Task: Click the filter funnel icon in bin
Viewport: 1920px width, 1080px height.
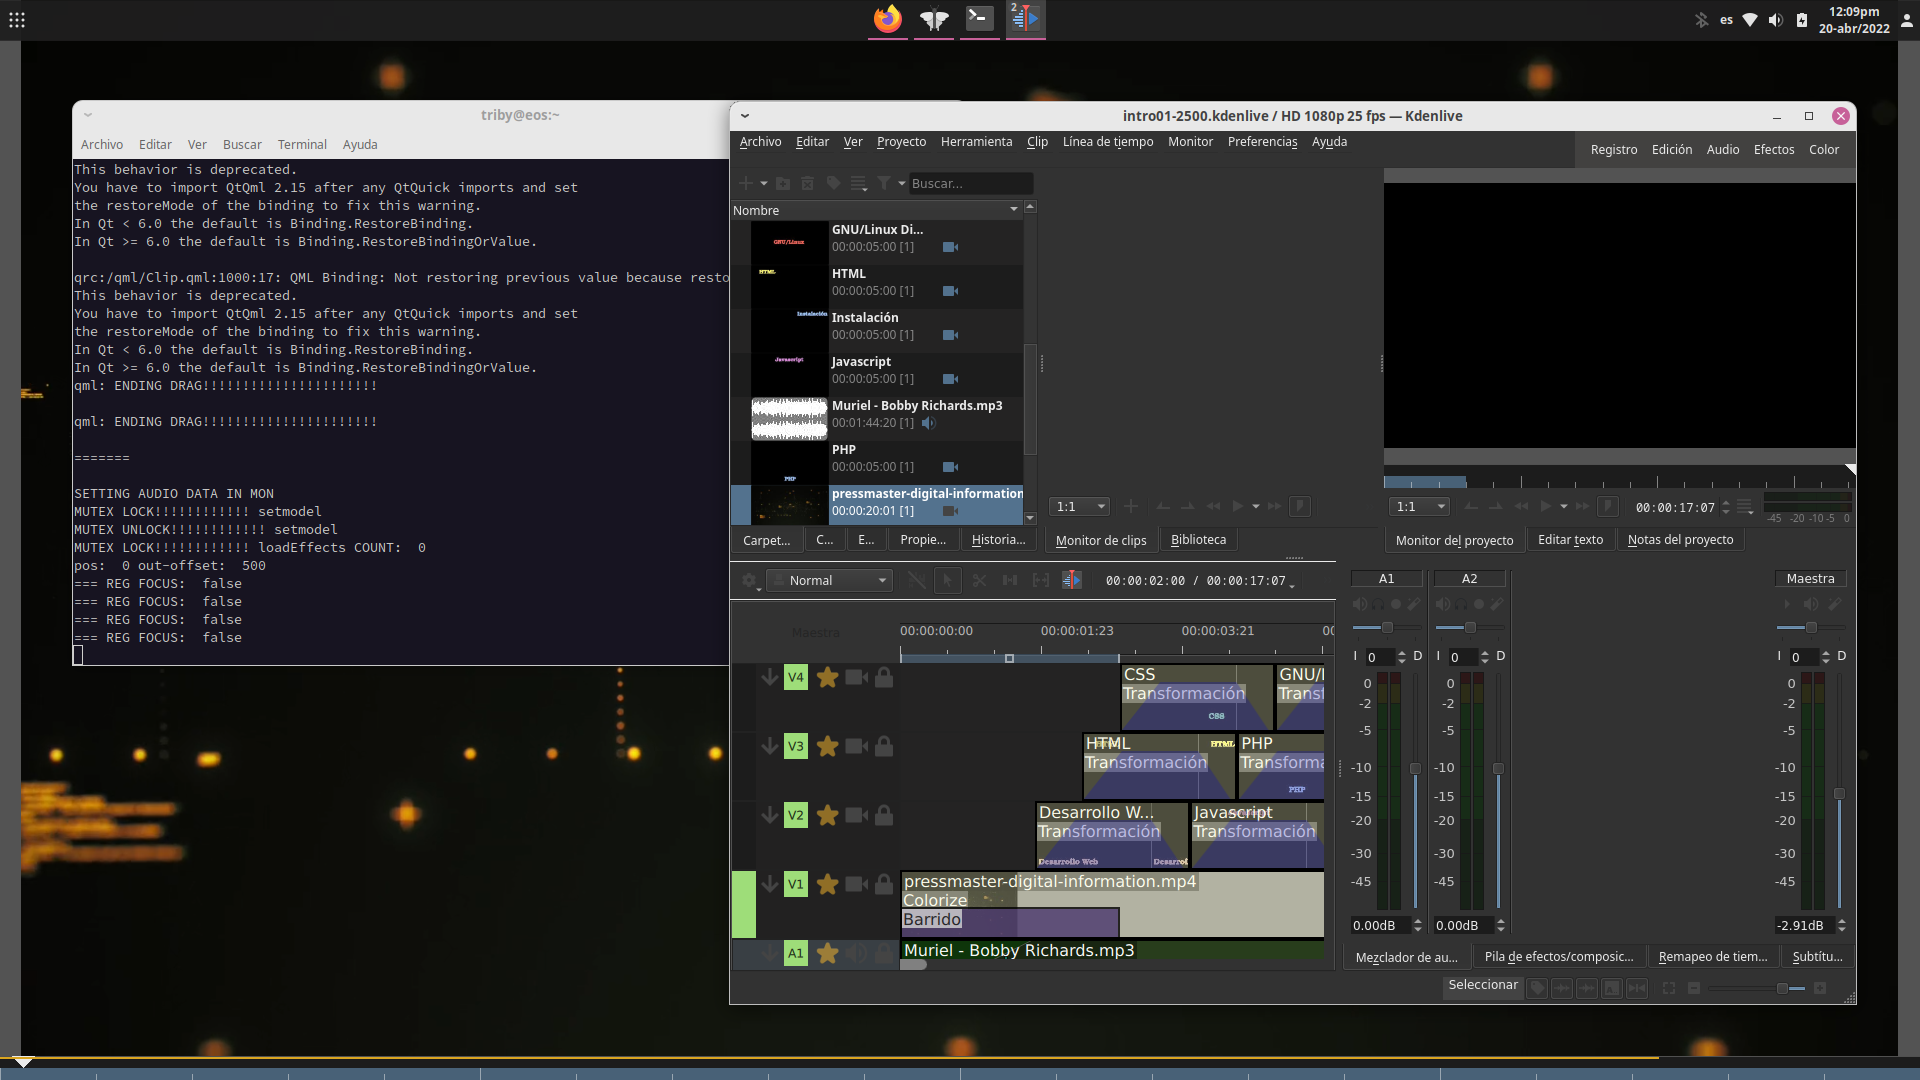Action: (884, 183)
